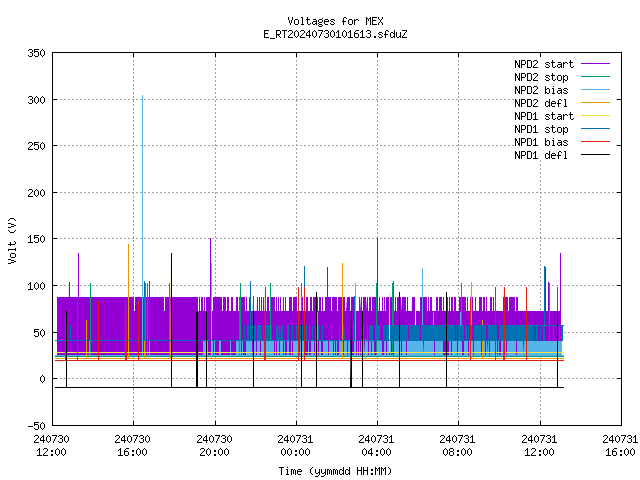
Task: Click the y-axis tick label 250
Action: 36,146
